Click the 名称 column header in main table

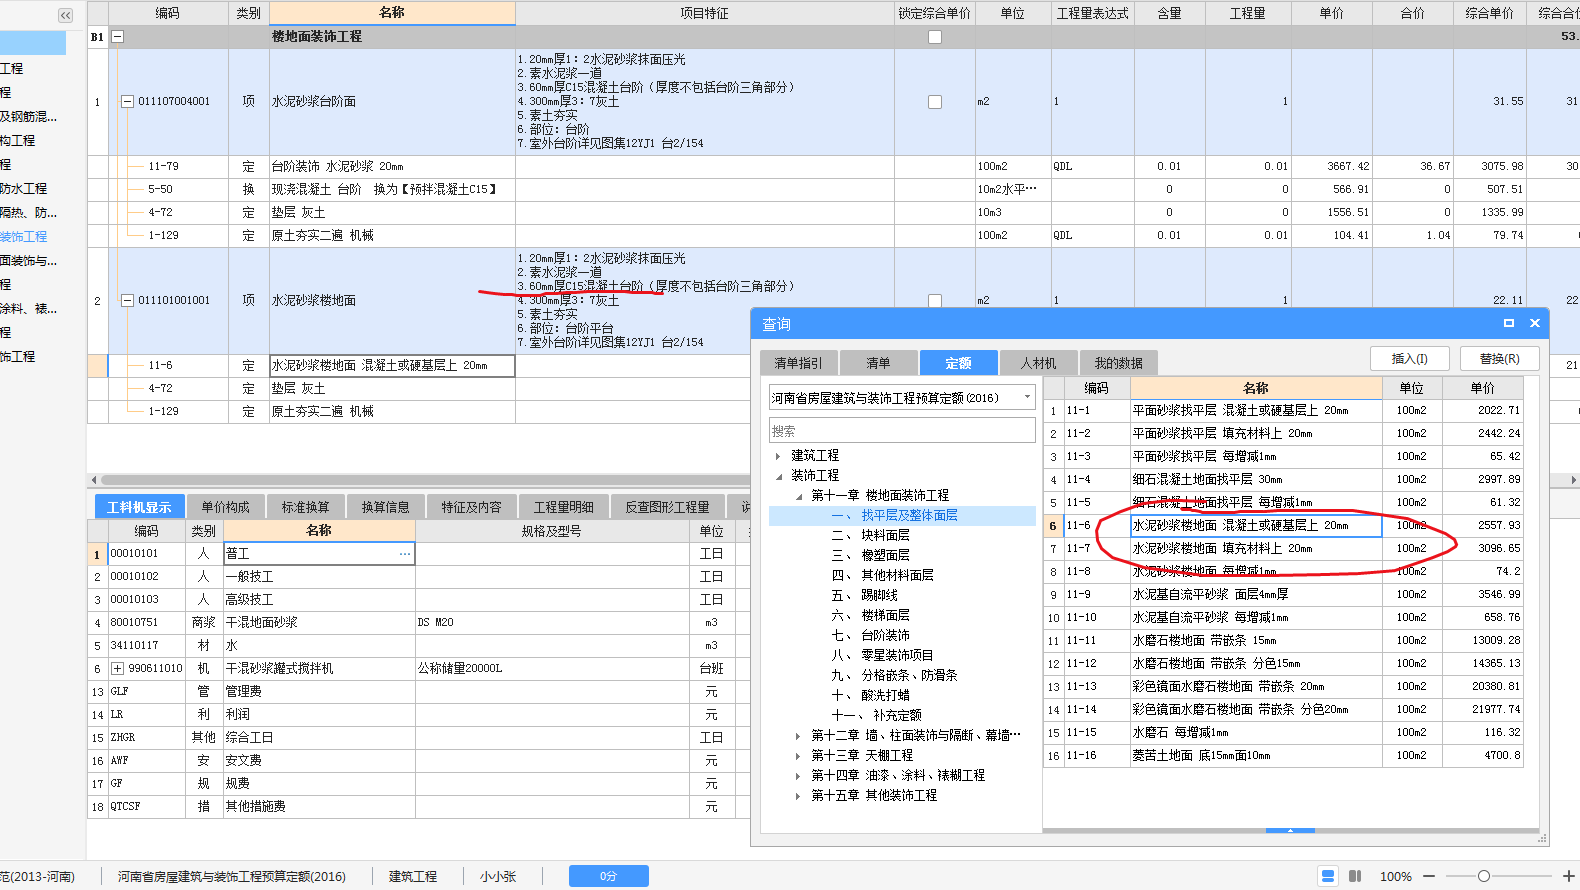pyautogui.click(x=392, y=12)
